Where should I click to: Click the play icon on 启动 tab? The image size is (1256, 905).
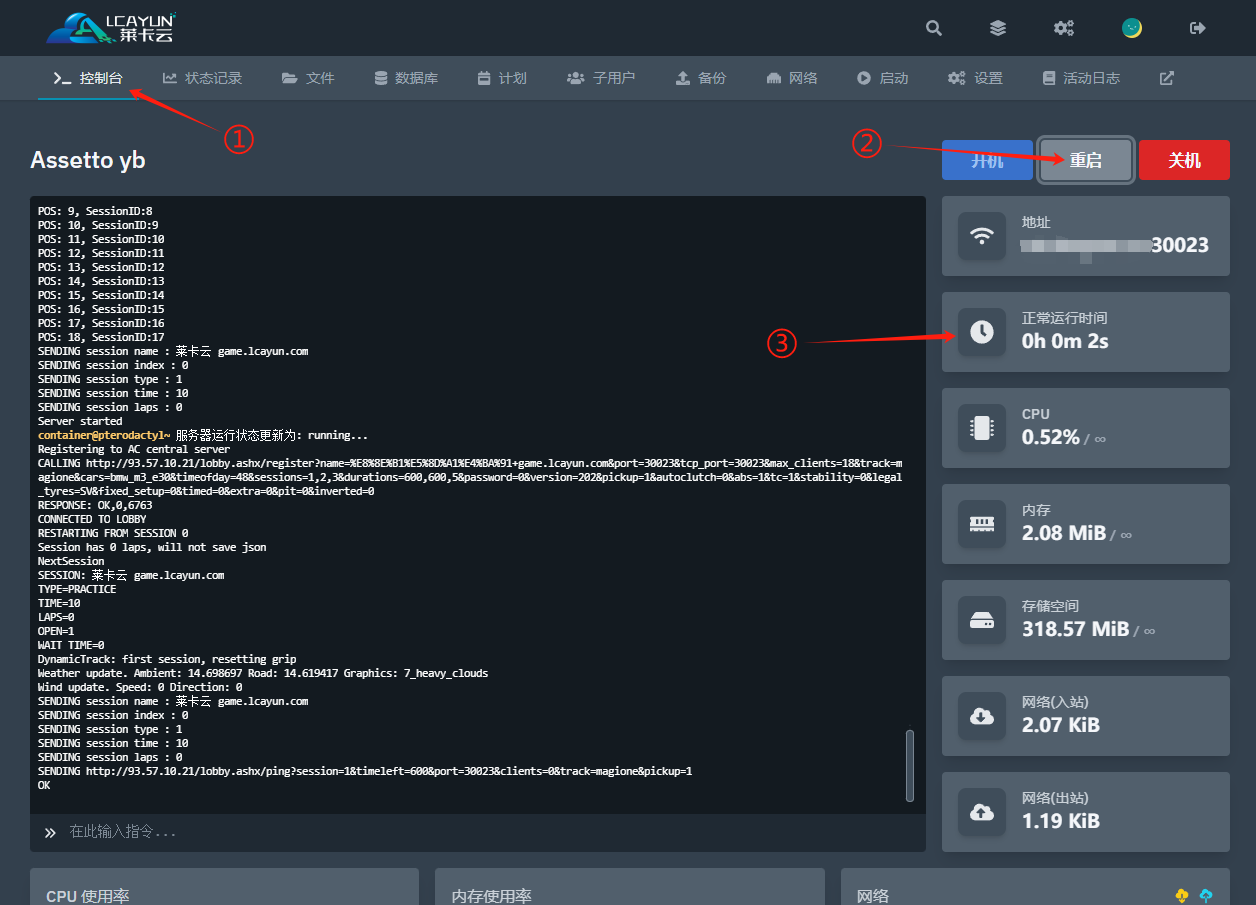coord(864,78)
